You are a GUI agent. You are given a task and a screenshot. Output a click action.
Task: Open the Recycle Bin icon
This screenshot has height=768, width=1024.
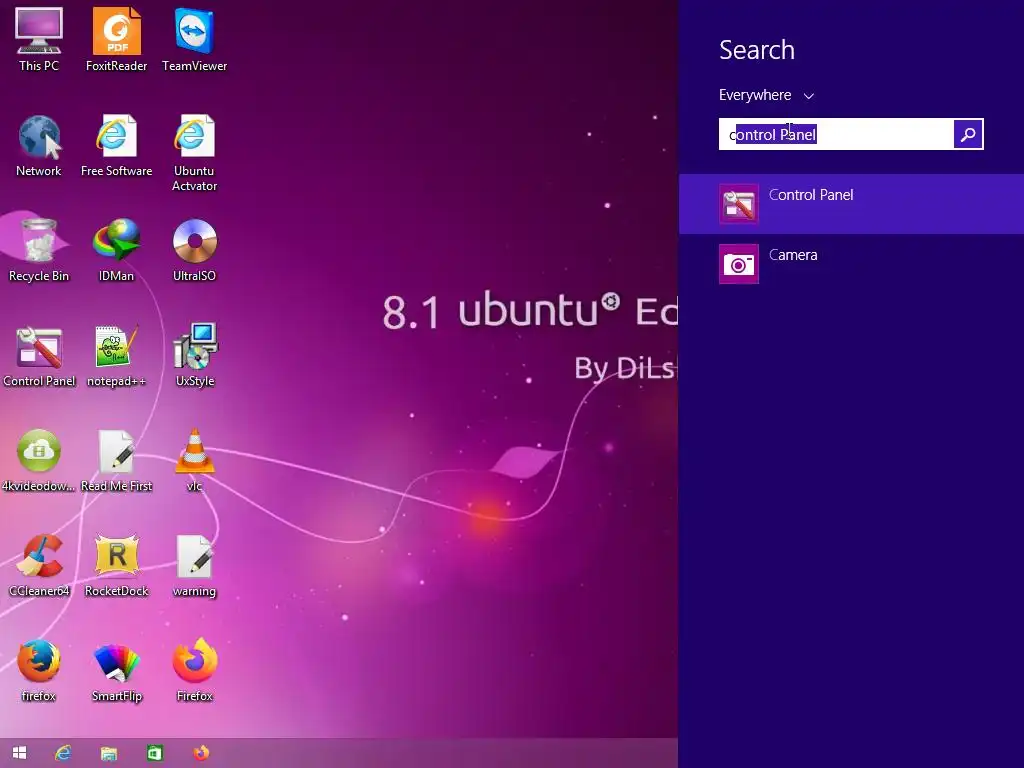click(39, 250)
